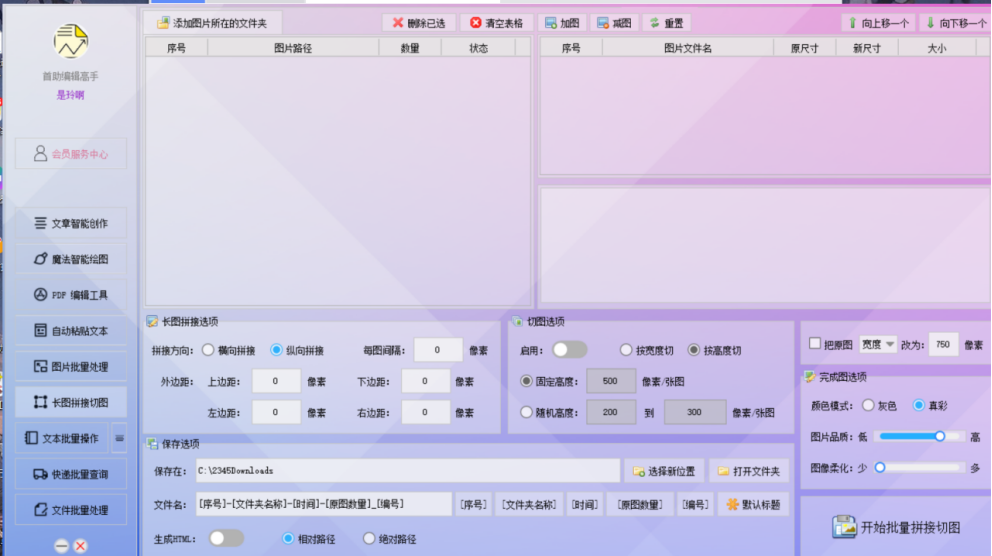Click 下边距 input field
The image size is (992, 556).
425,381
